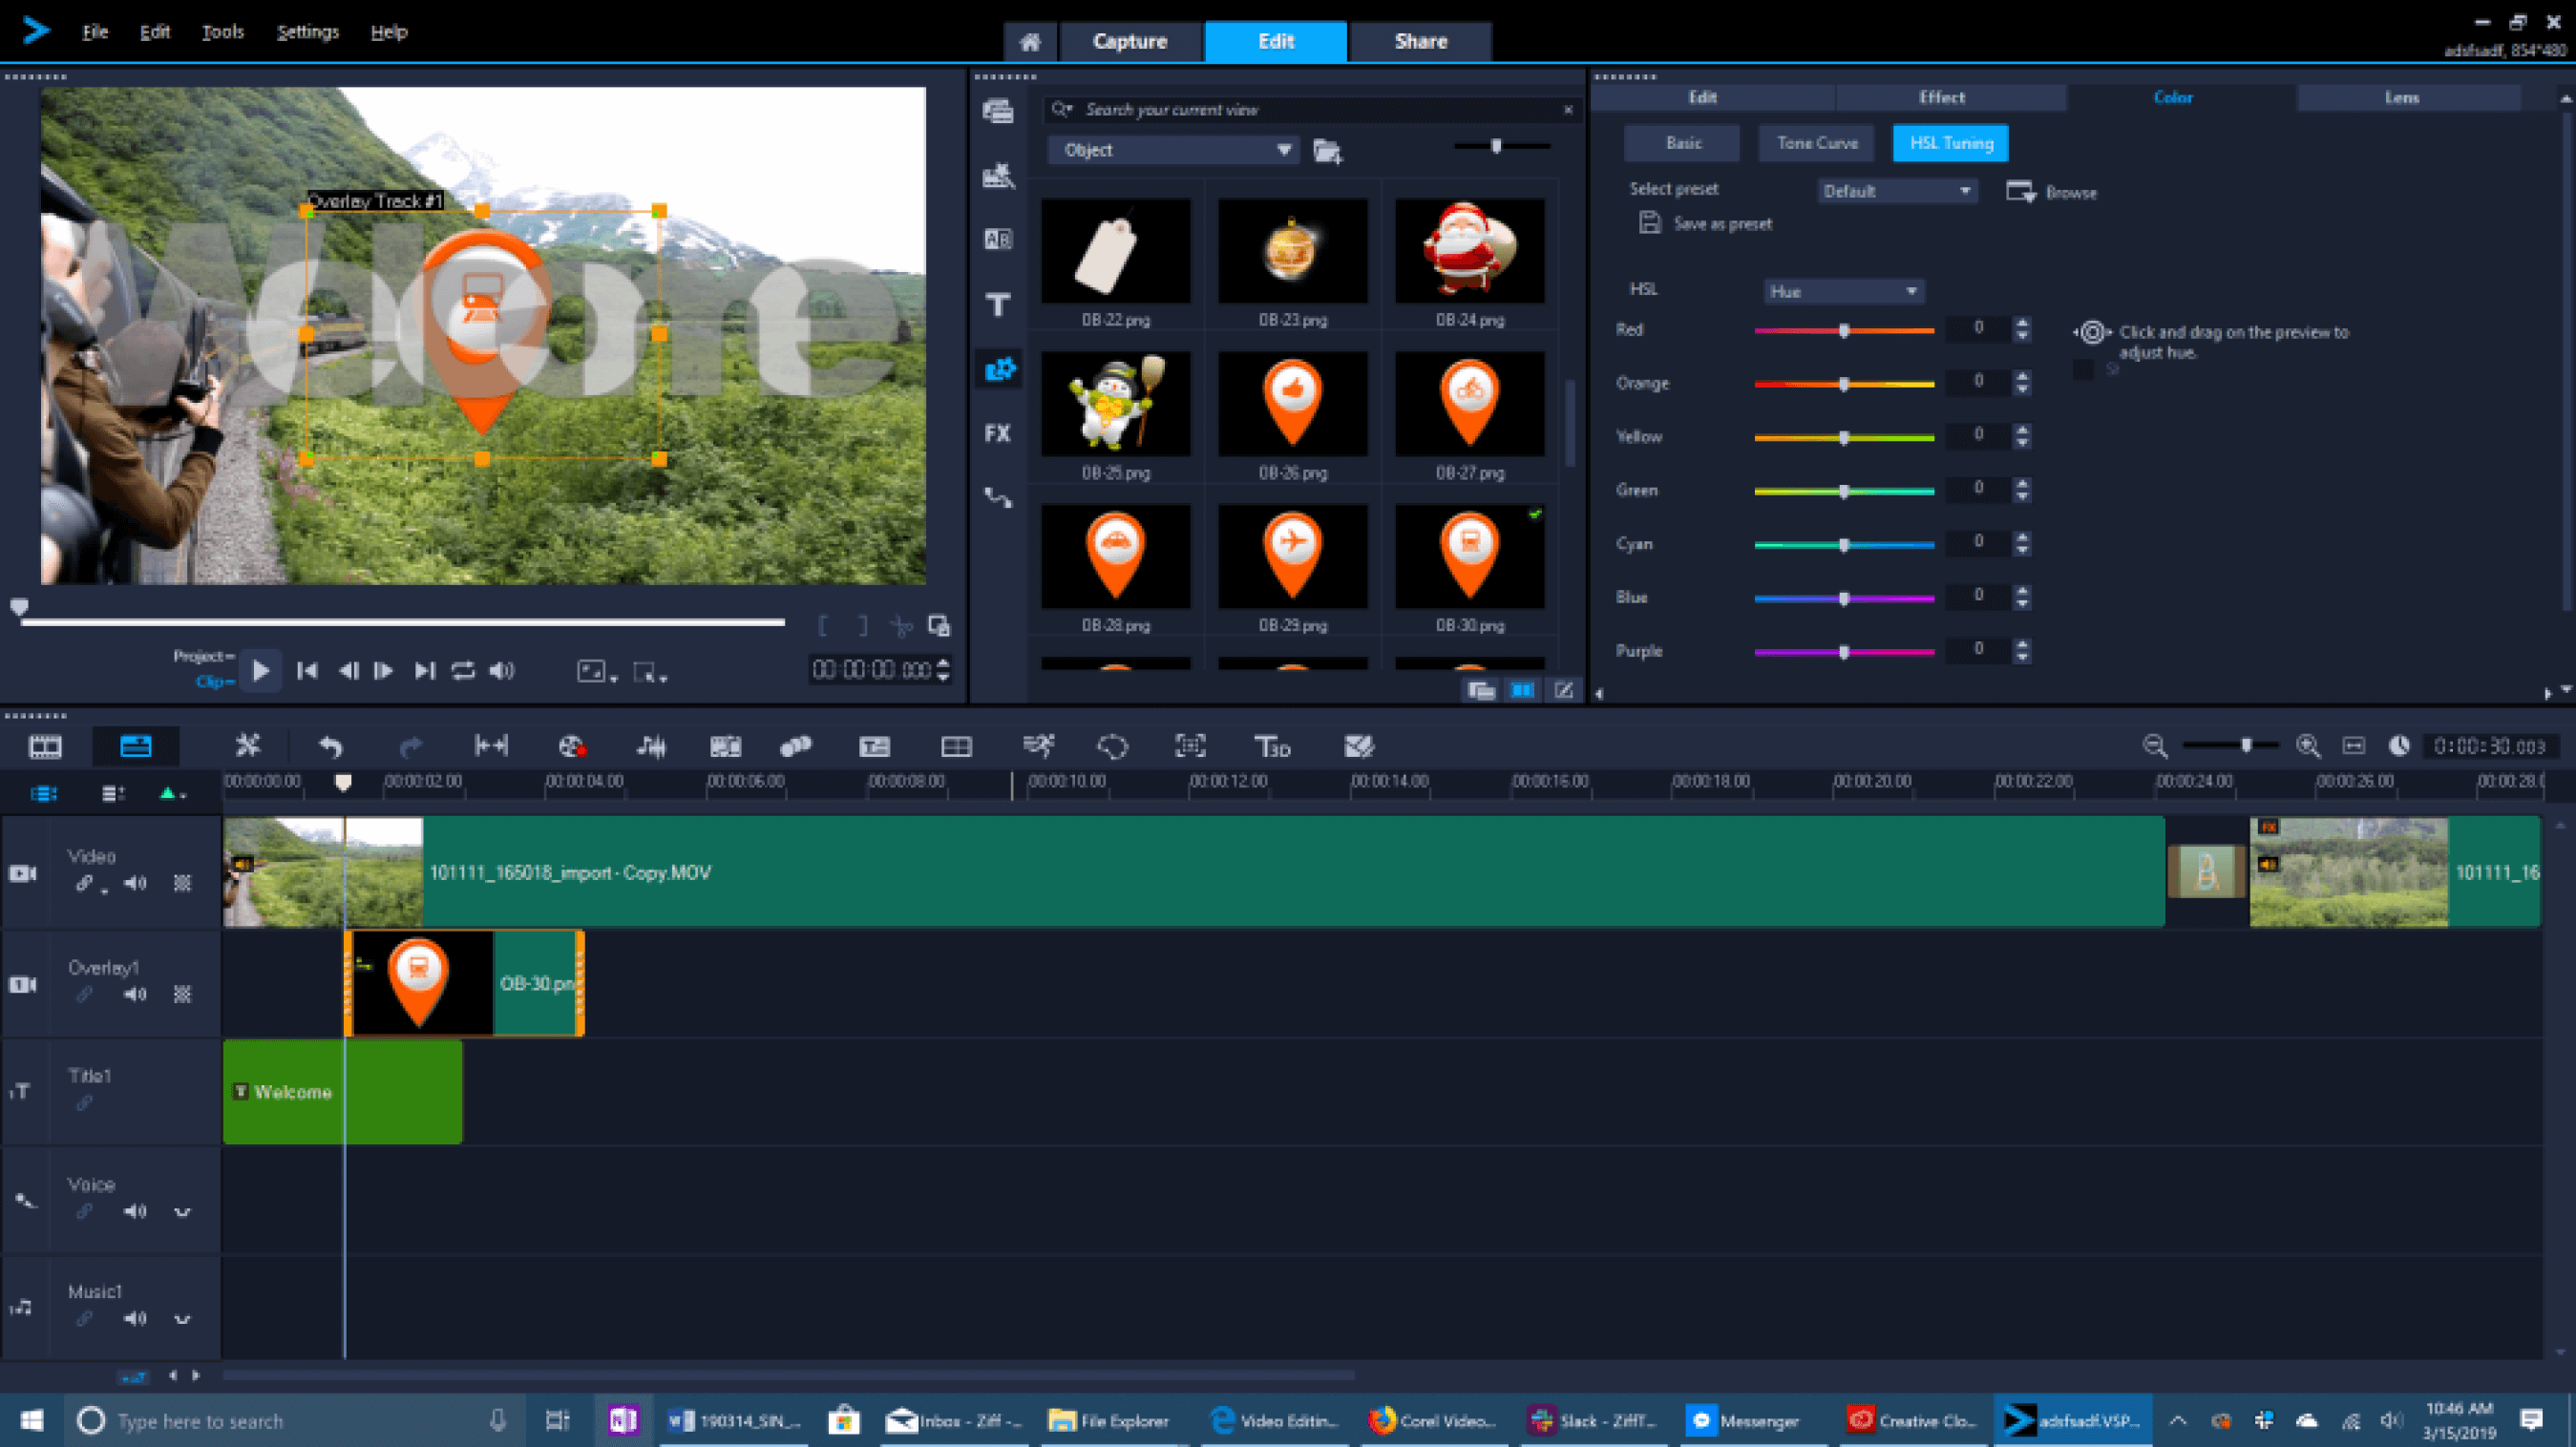2576x1447 pixels.
Task: Mute the Overlay1 track audio
Action: coord(135,993)
